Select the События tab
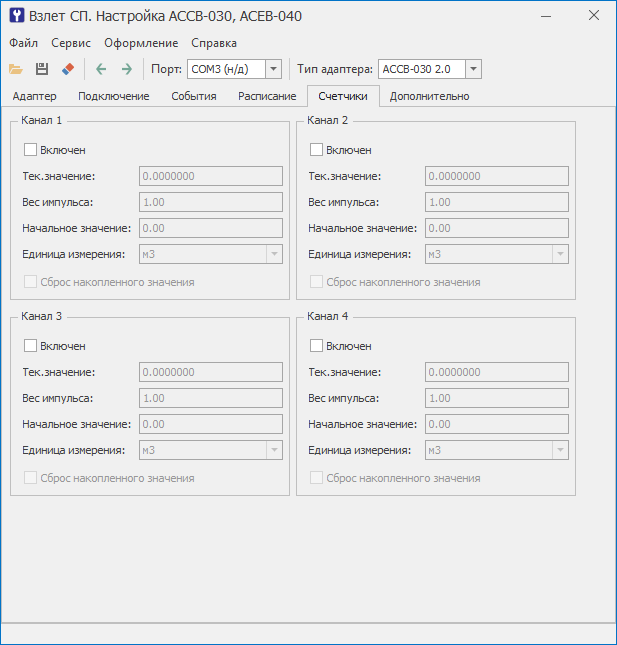 193,96
